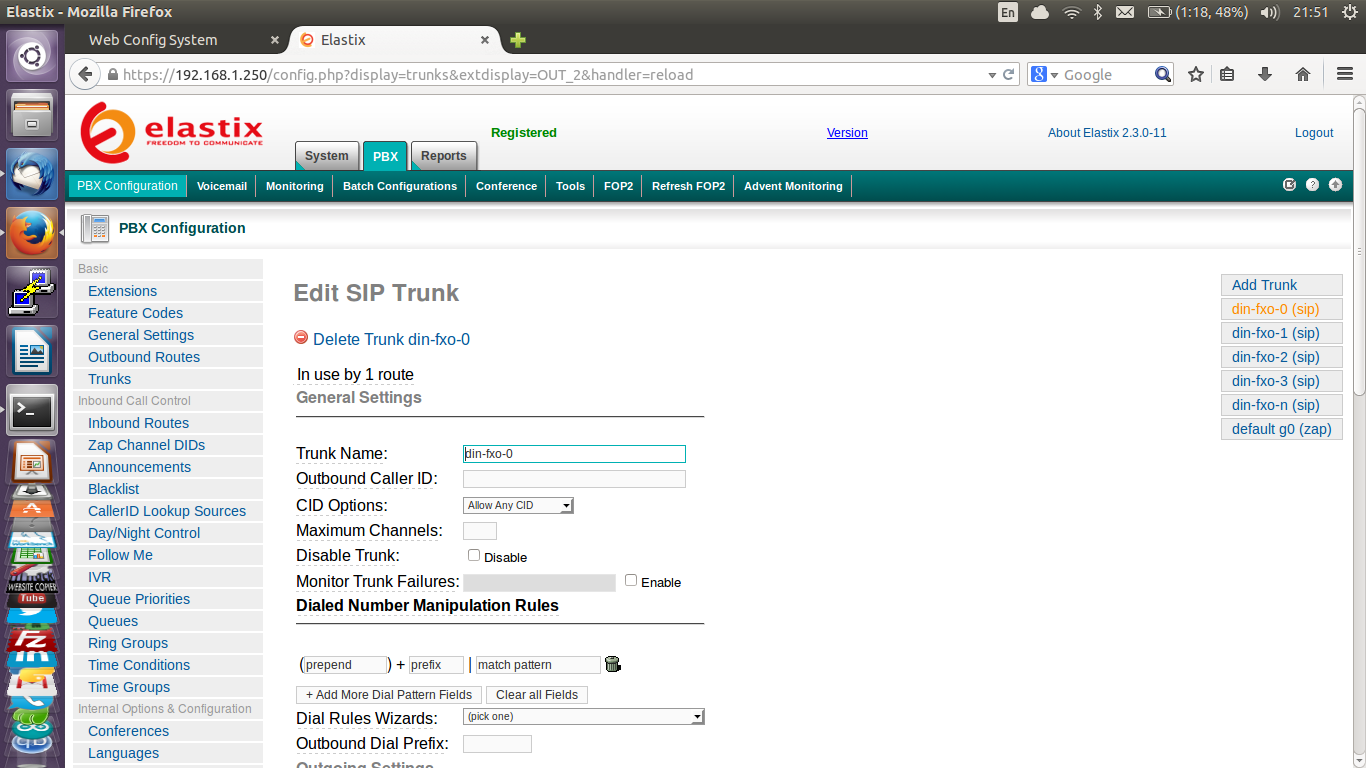Screen dimensions: 1366x768
Task: Click the Trunk Name input field
Action: click(x=574, y=454)
